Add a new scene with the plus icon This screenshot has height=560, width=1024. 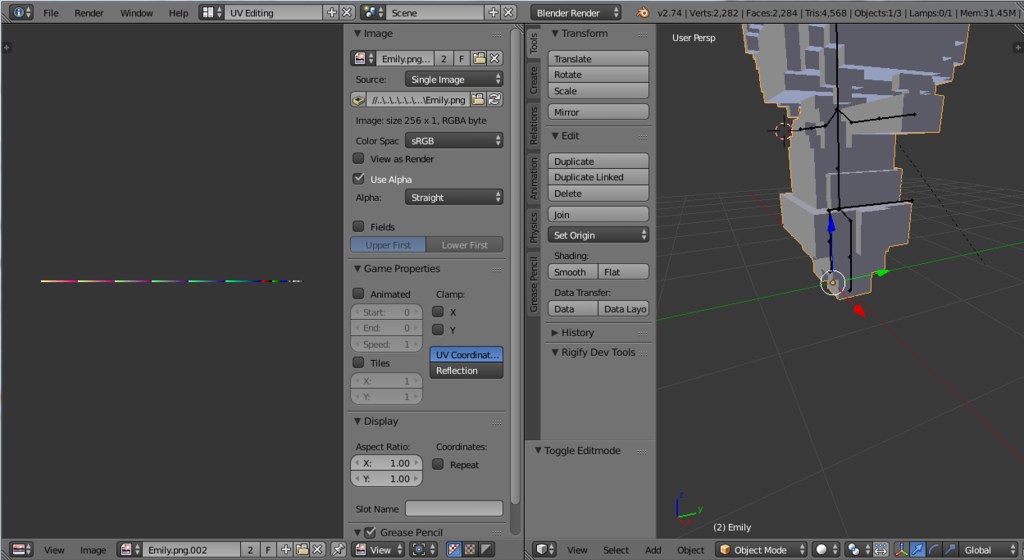point(493,12)
